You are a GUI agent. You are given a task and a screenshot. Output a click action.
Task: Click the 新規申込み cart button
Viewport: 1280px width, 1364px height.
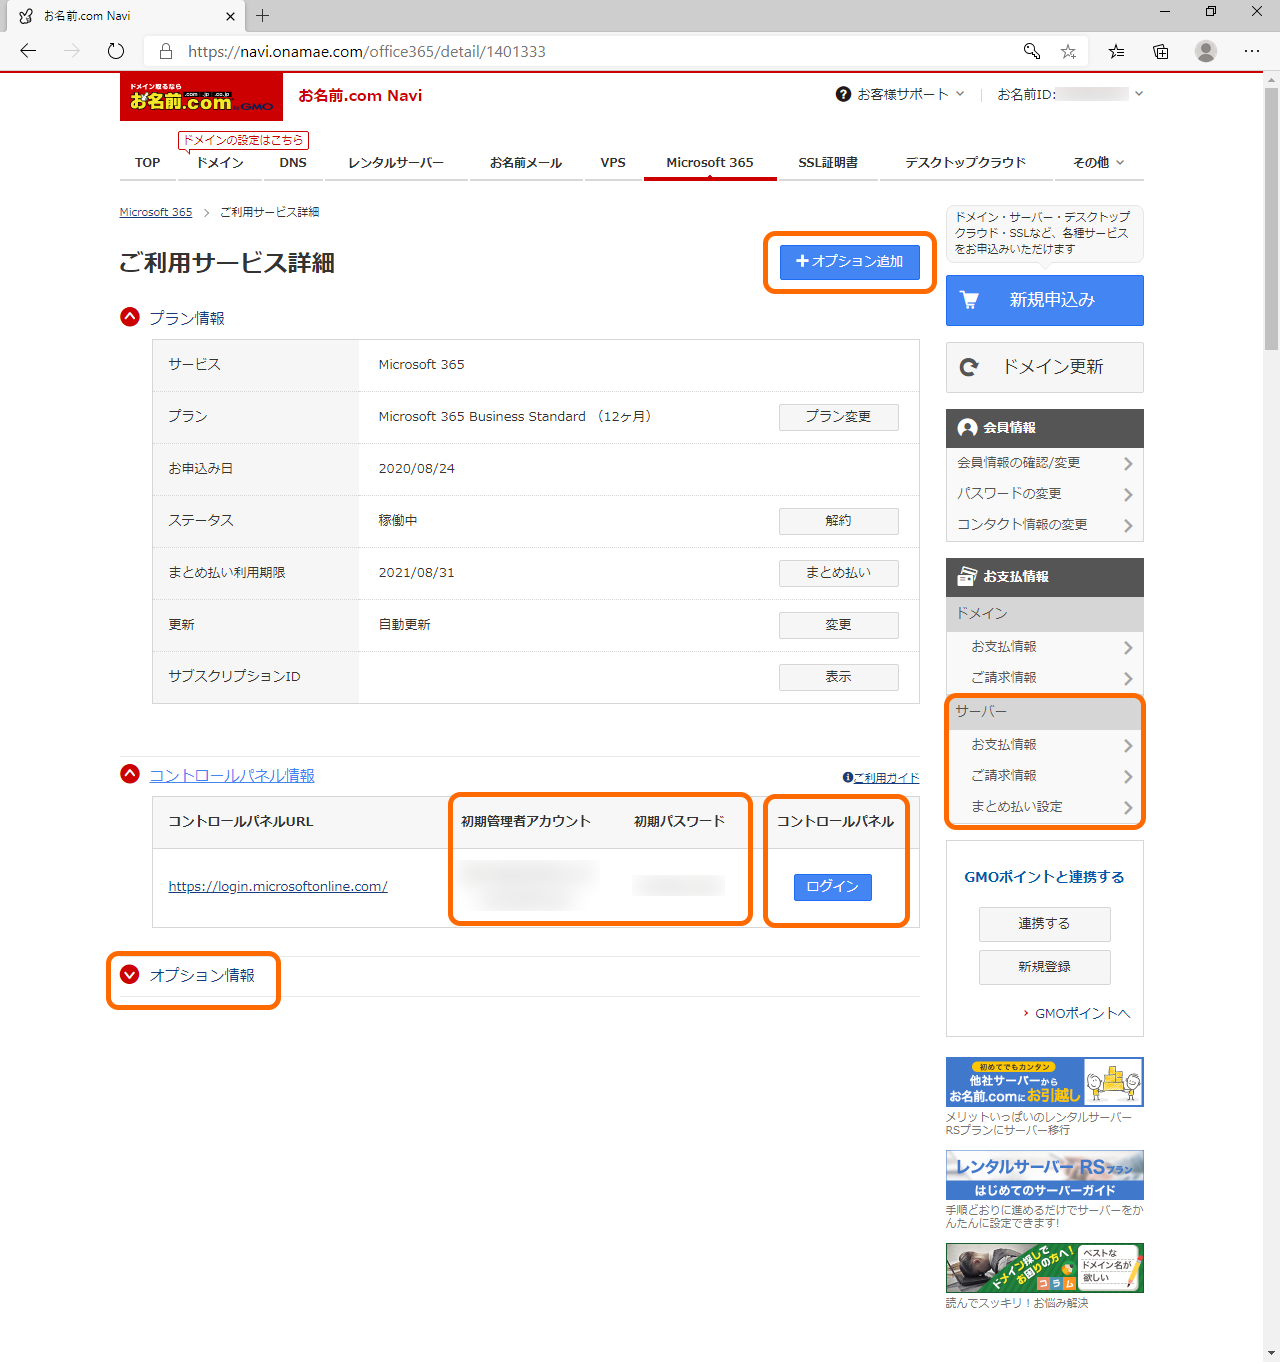[1045, 300]
